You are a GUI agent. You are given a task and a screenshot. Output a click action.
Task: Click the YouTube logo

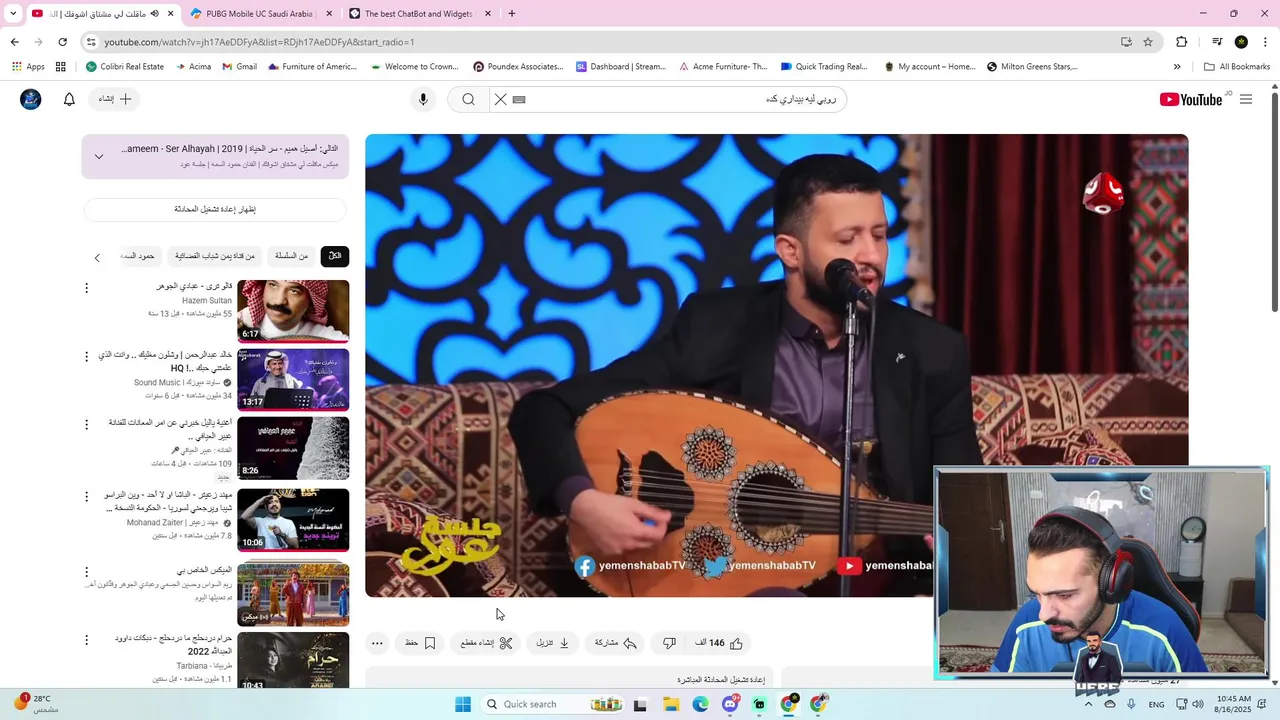(x=1190, y=99)
